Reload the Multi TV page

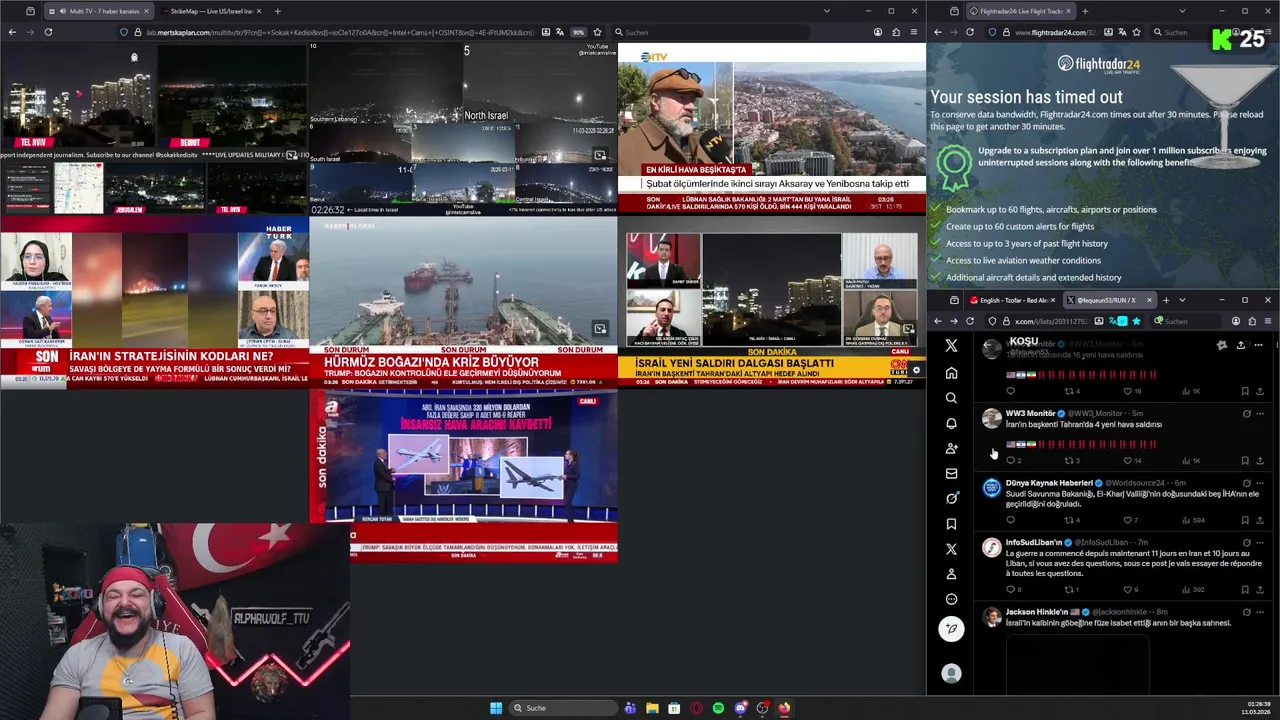click(x=48, y=32)
